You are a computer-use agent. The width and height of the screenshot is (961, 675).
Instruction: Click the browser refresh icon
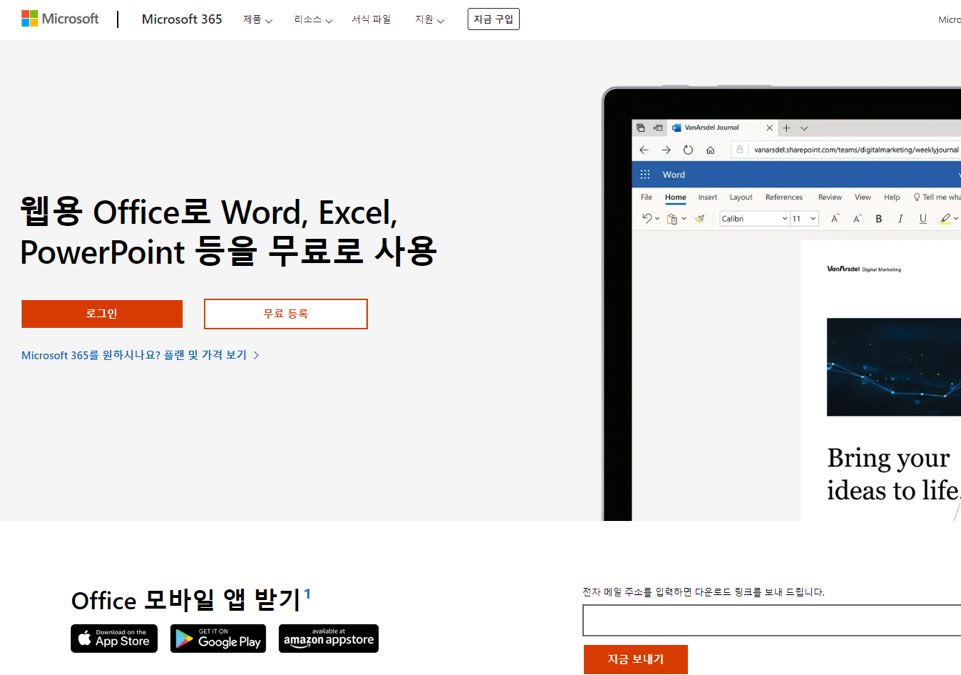click(688, 148)
